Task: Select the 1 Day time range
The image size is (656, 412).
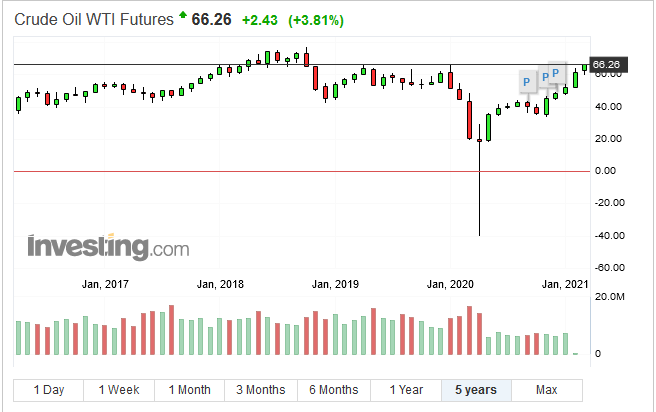Action: 49,389
